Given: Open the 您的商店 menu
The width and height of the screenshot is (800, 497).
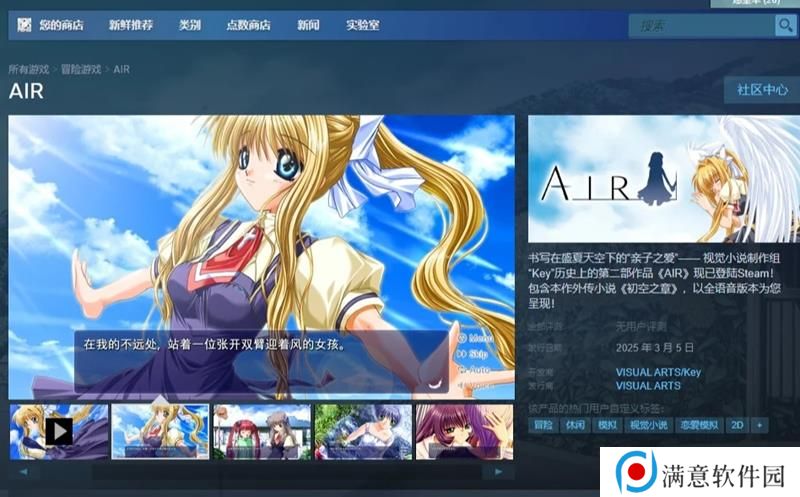Looking at the screenshot, I should tap(61, 25).
